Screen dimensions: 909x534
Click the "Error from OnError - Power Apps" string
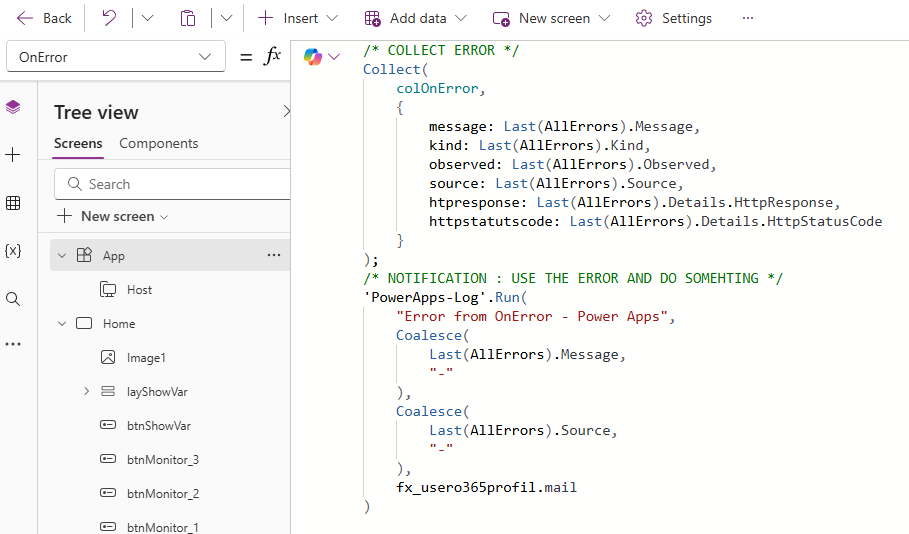[532, 317]
